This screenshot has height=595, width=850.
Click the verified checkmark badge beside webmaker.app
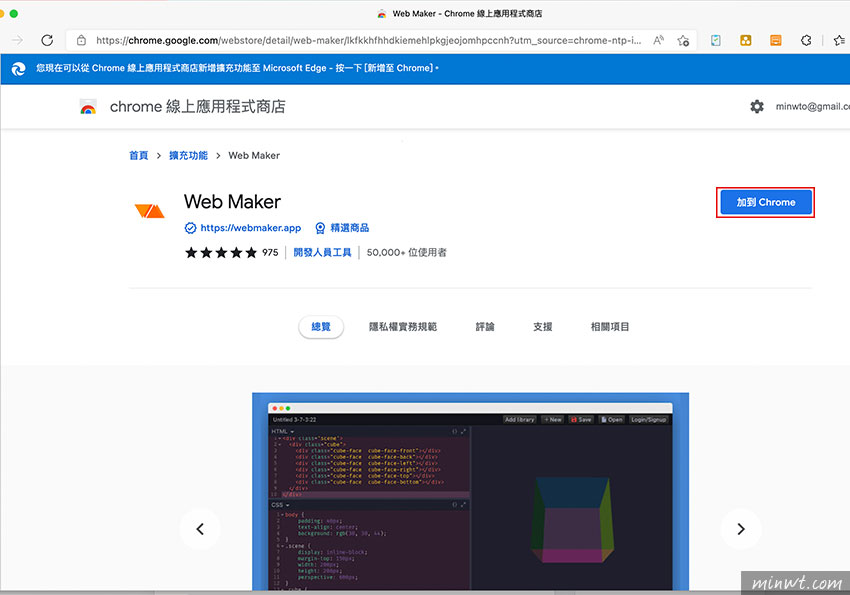tap(190, 228)
